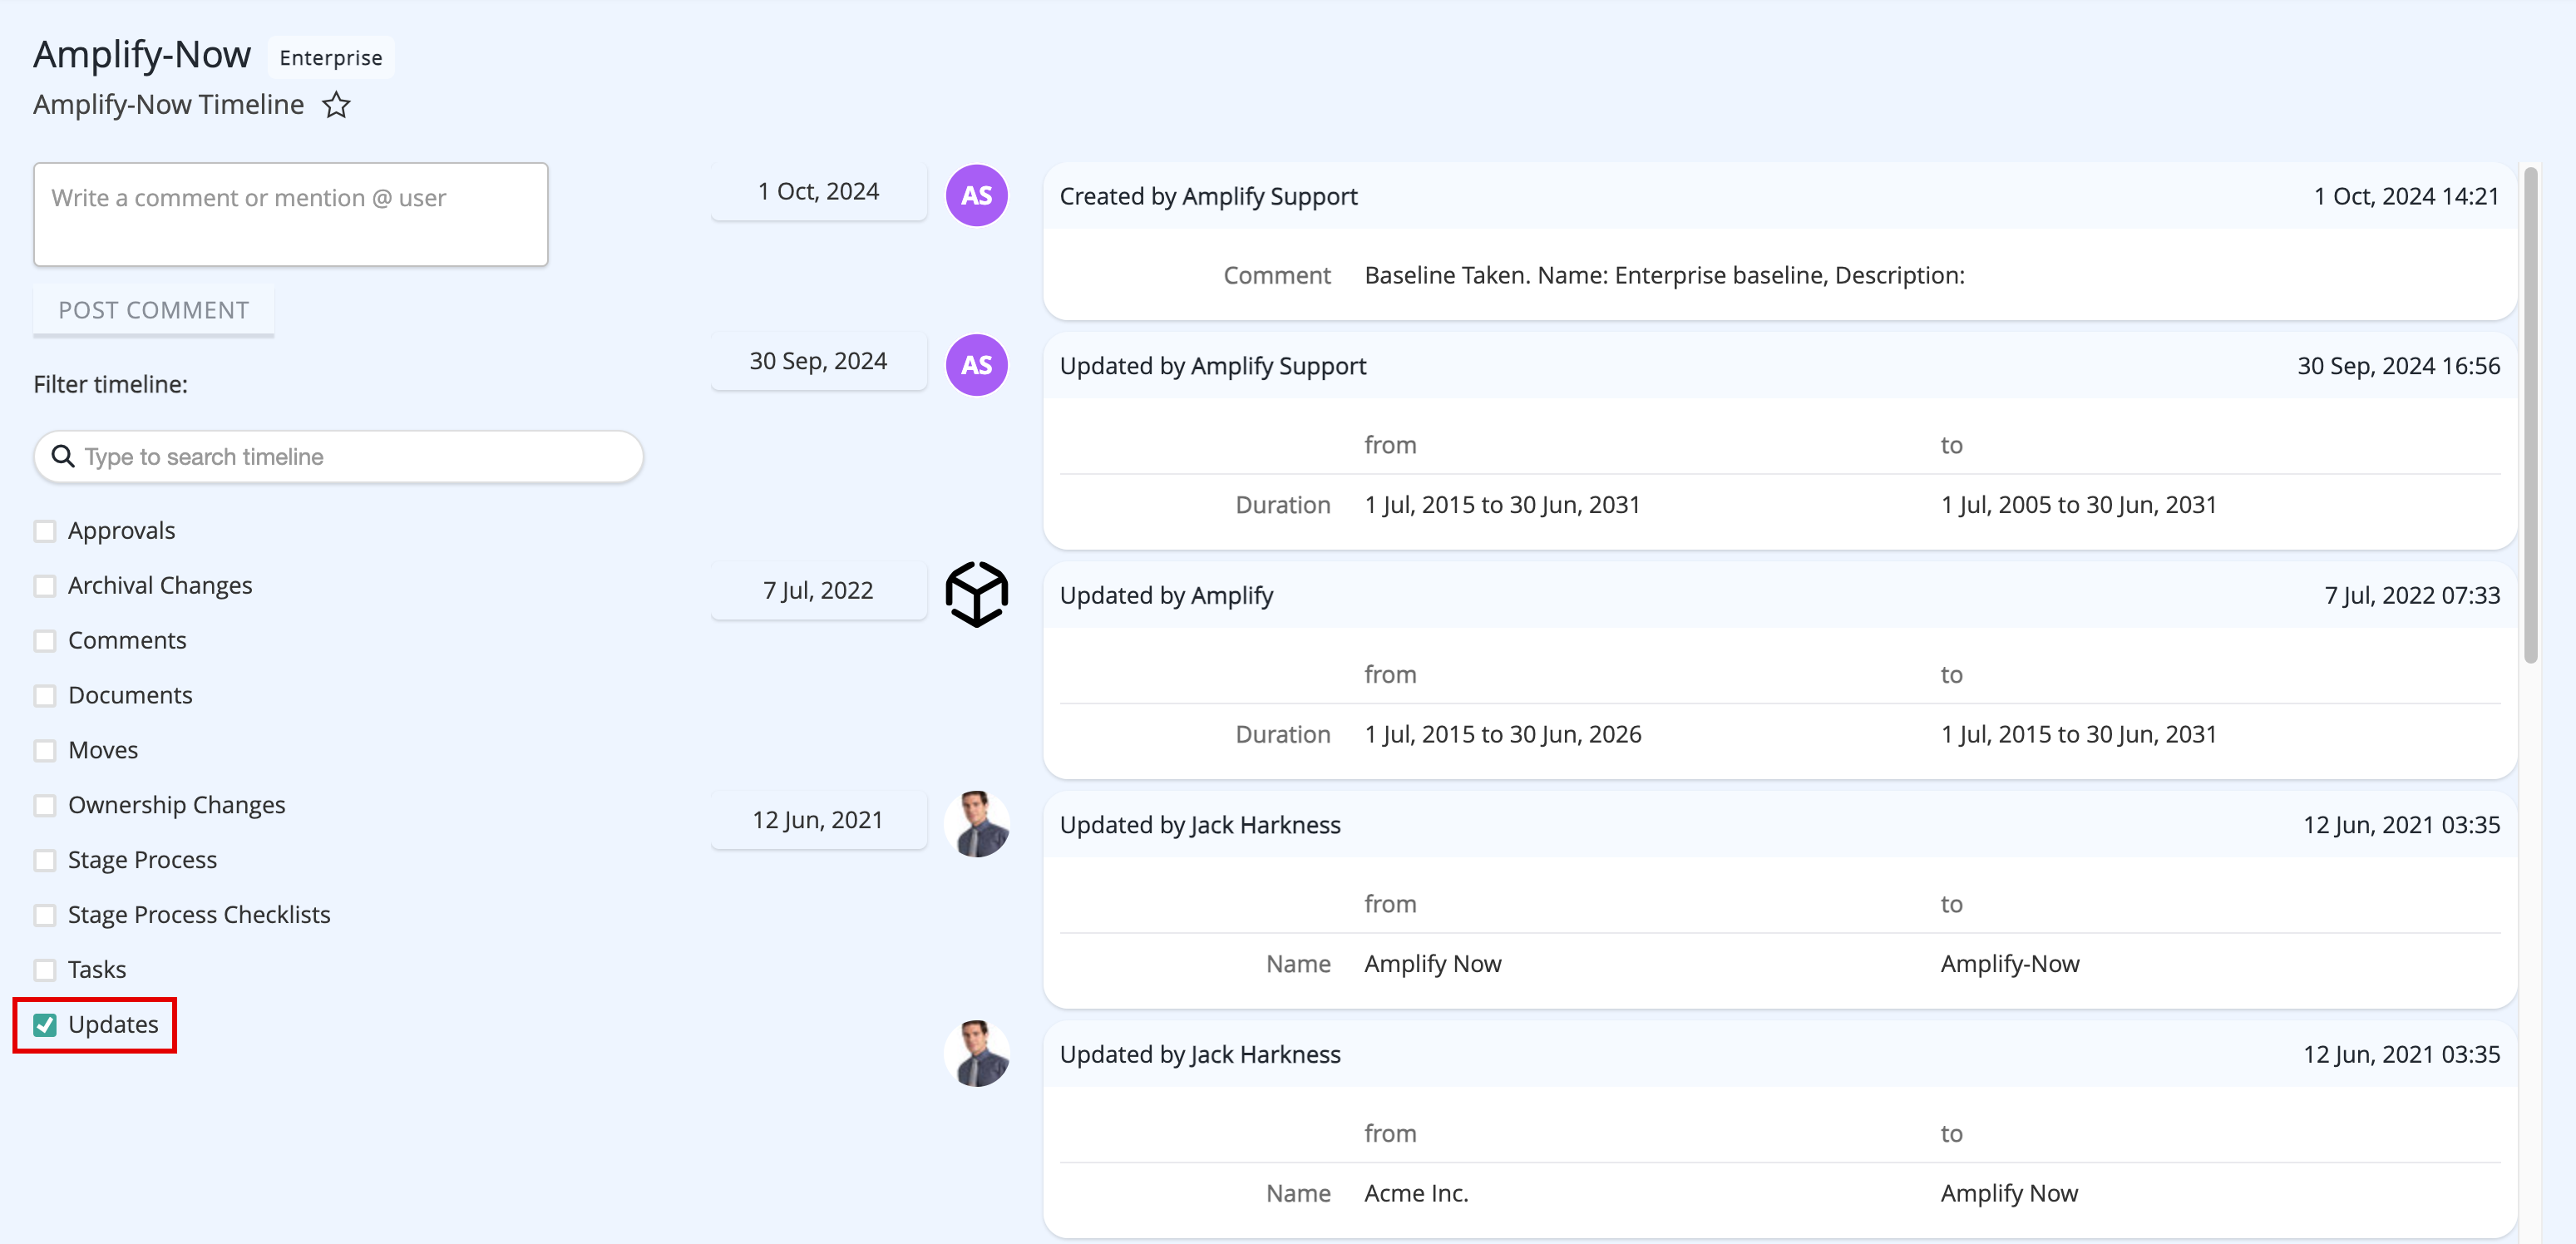Click the Amplify-Now Timeline subtitle

pyautogui.click(x=169, y=104)
